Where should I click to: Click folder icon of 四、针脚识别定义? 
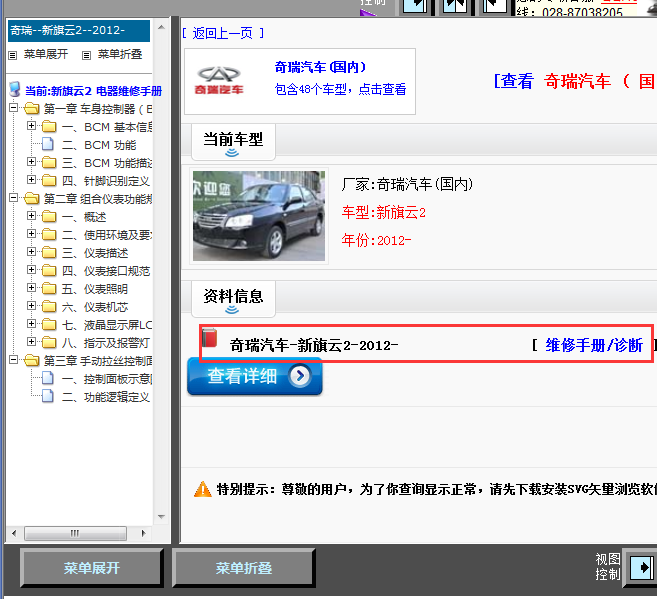click(x=49, y=180)
